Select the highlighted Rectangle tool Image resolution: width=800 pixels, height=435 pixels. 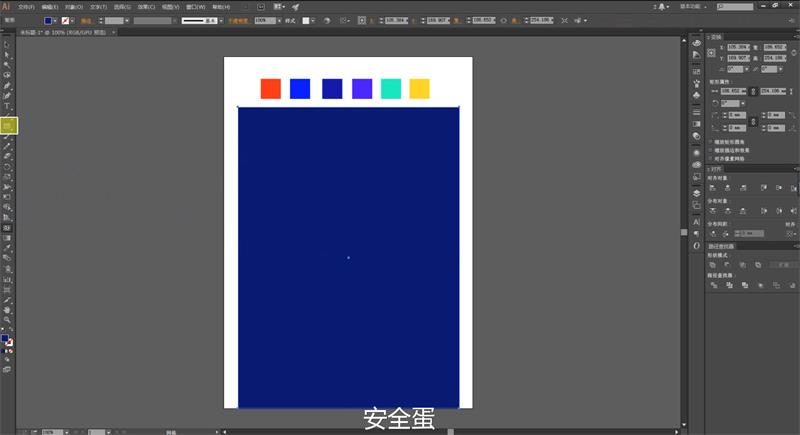(x=9, y=125)
